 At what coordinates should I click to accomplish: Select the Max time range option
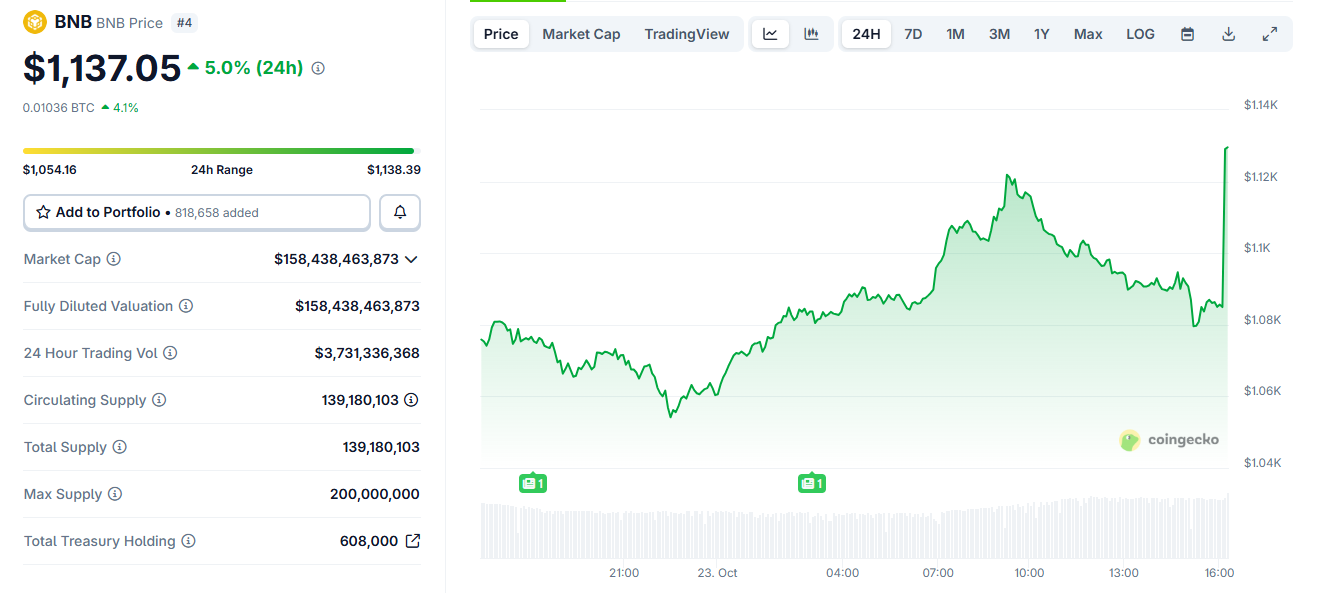(x=1087, y=33)
